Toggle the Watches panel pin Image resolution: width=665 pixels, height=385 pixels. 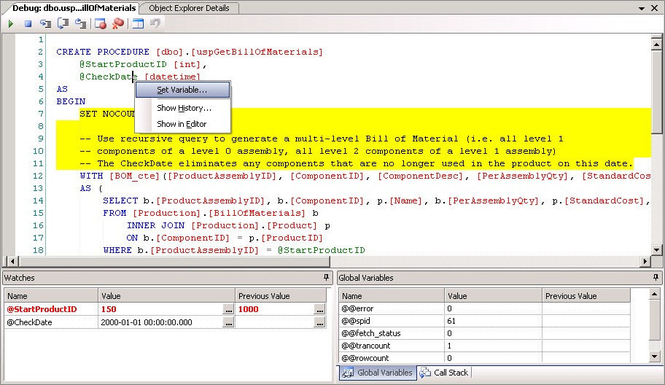point(326,277)
